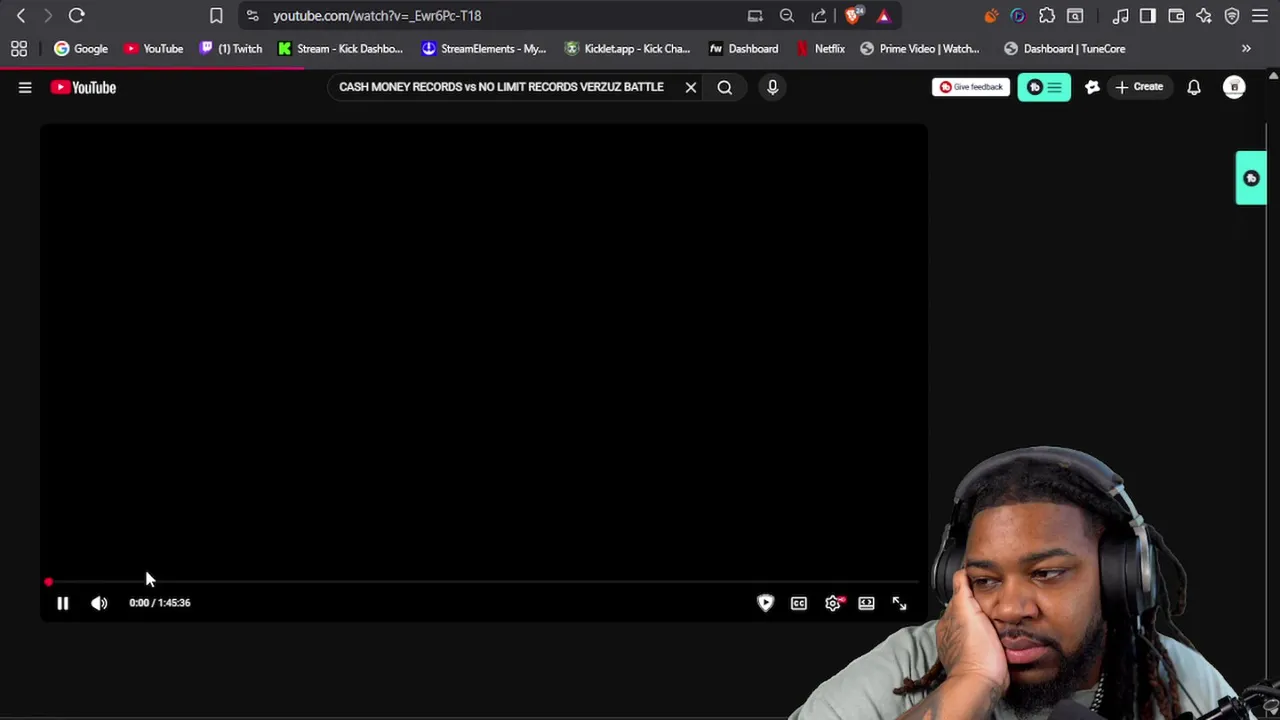Viewport: 1280px width, 720px height.
Task: Open the Google bookmark
Action: (81, 48)
